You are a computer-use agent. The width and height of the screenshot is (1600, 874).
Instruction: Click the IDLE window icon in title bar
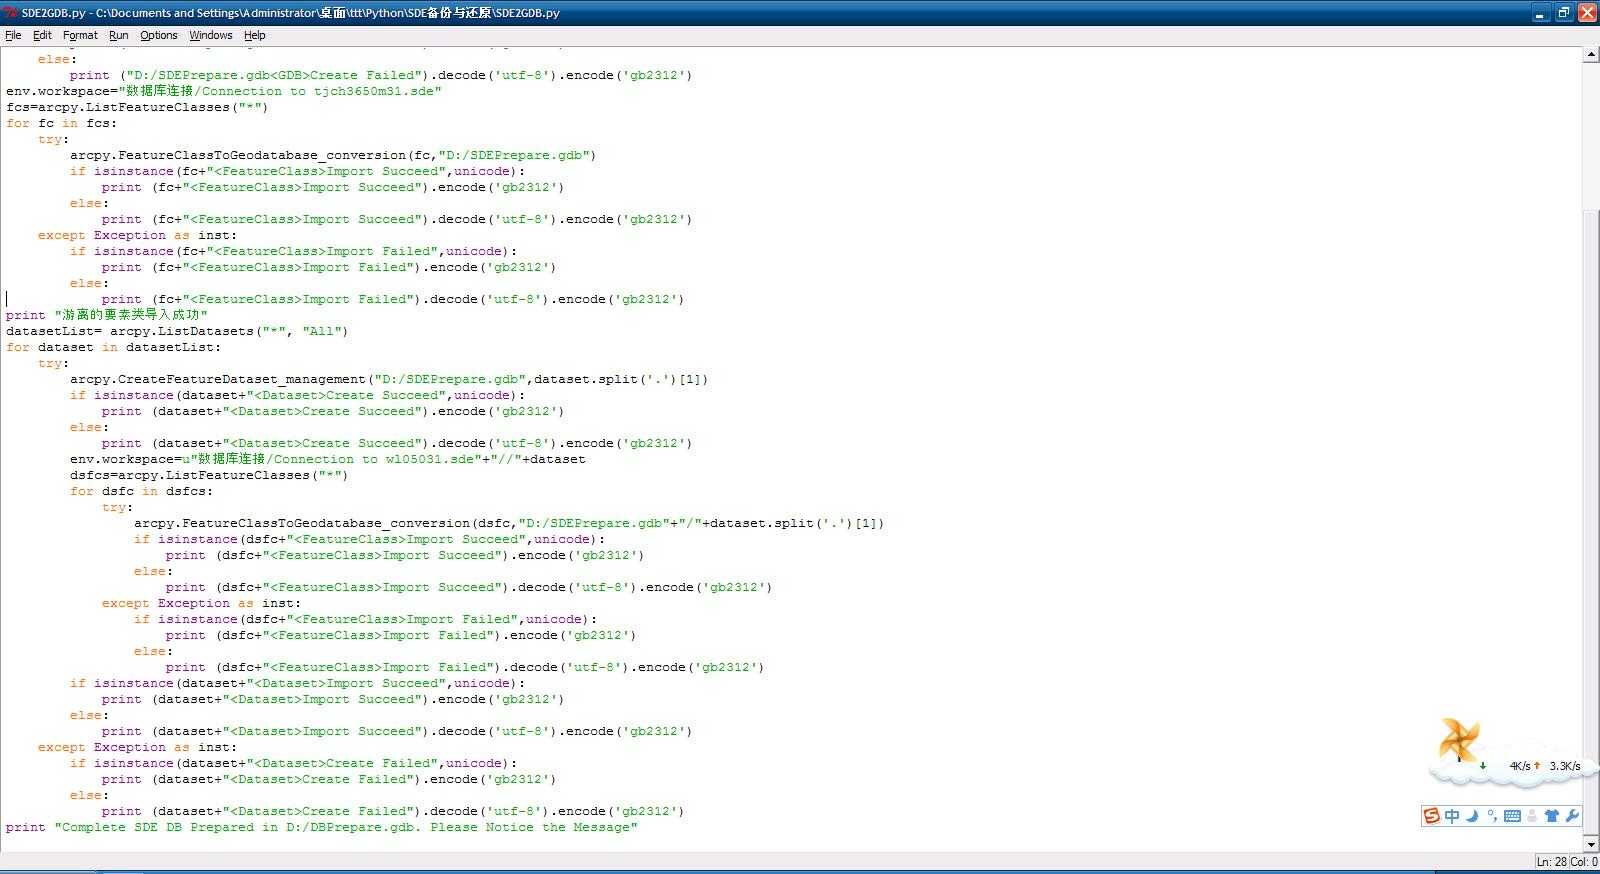[10, 13]
